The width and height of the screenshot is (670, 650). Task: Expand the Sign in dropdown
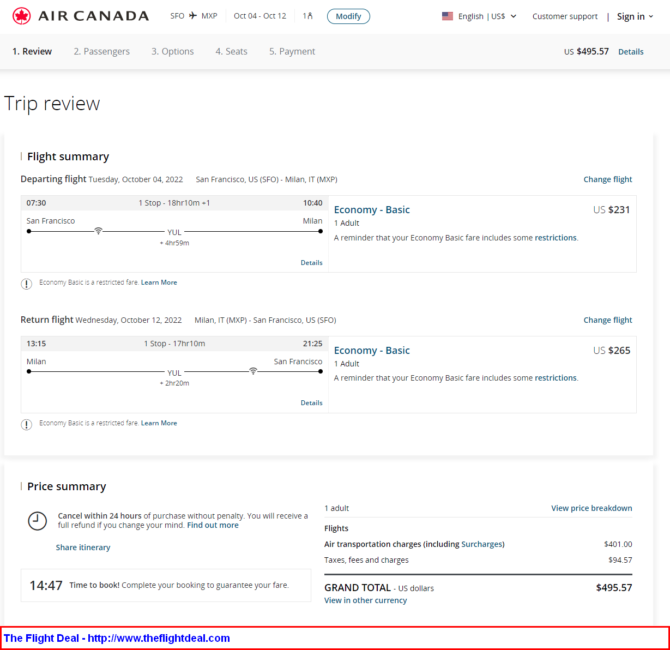(x=635, y=16)
